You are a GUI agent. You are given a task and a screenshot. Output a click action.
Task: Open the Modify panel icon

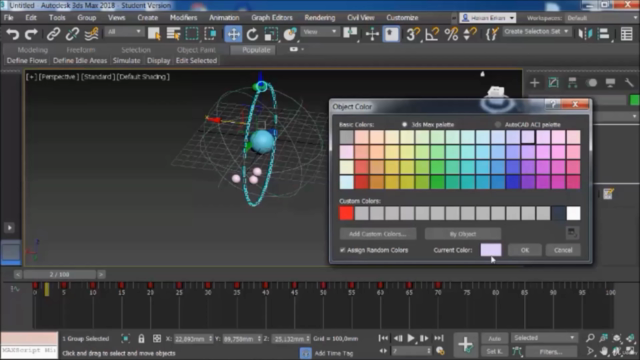(553, 83)
